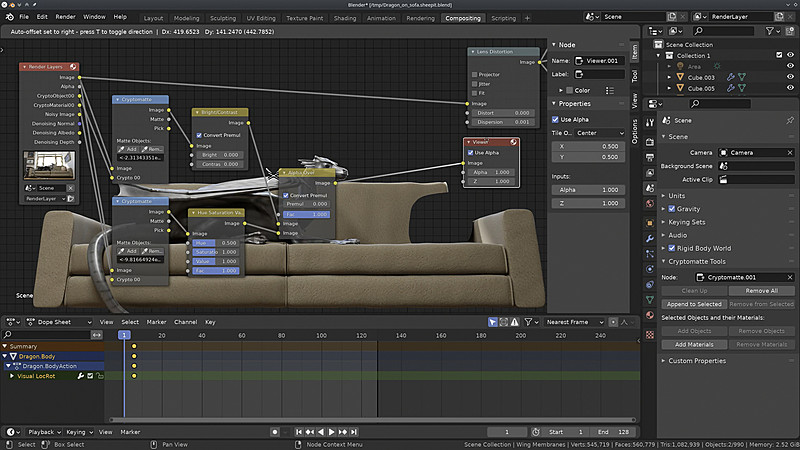The width and height of the screenshot is (800, 450).
Task: Expand the Keying Sets panel
Action: (687, 222)
